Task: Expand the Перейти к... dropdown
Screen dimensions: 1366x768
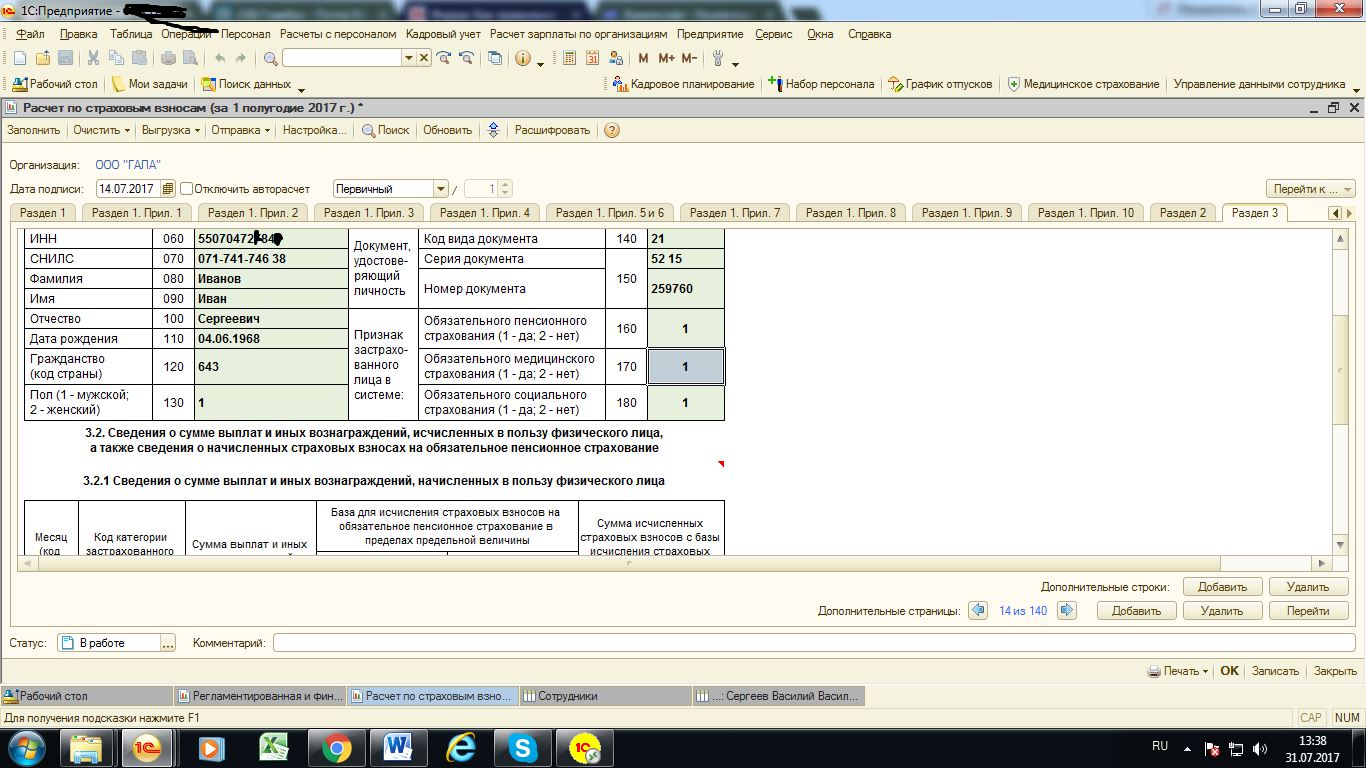Action: (1311, 188)
